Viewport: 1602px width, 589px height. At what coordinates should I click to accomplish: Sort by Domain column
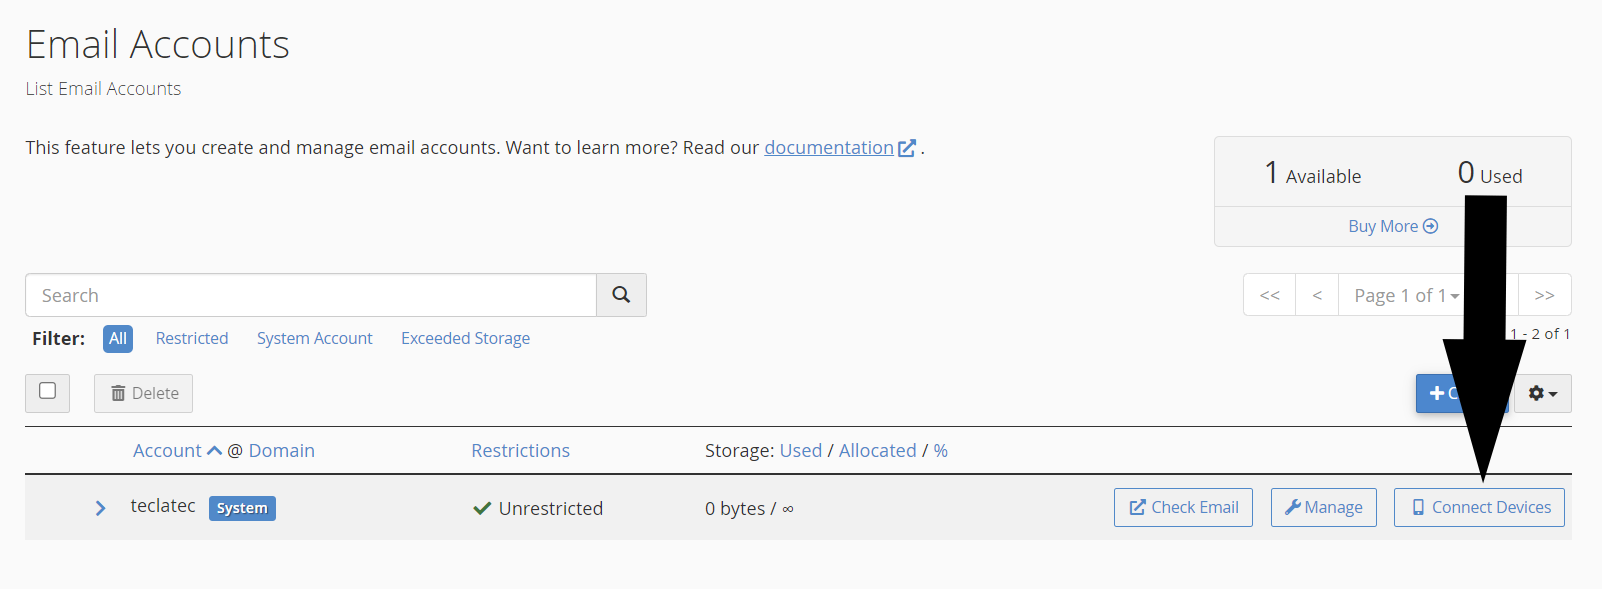(282, 451)
